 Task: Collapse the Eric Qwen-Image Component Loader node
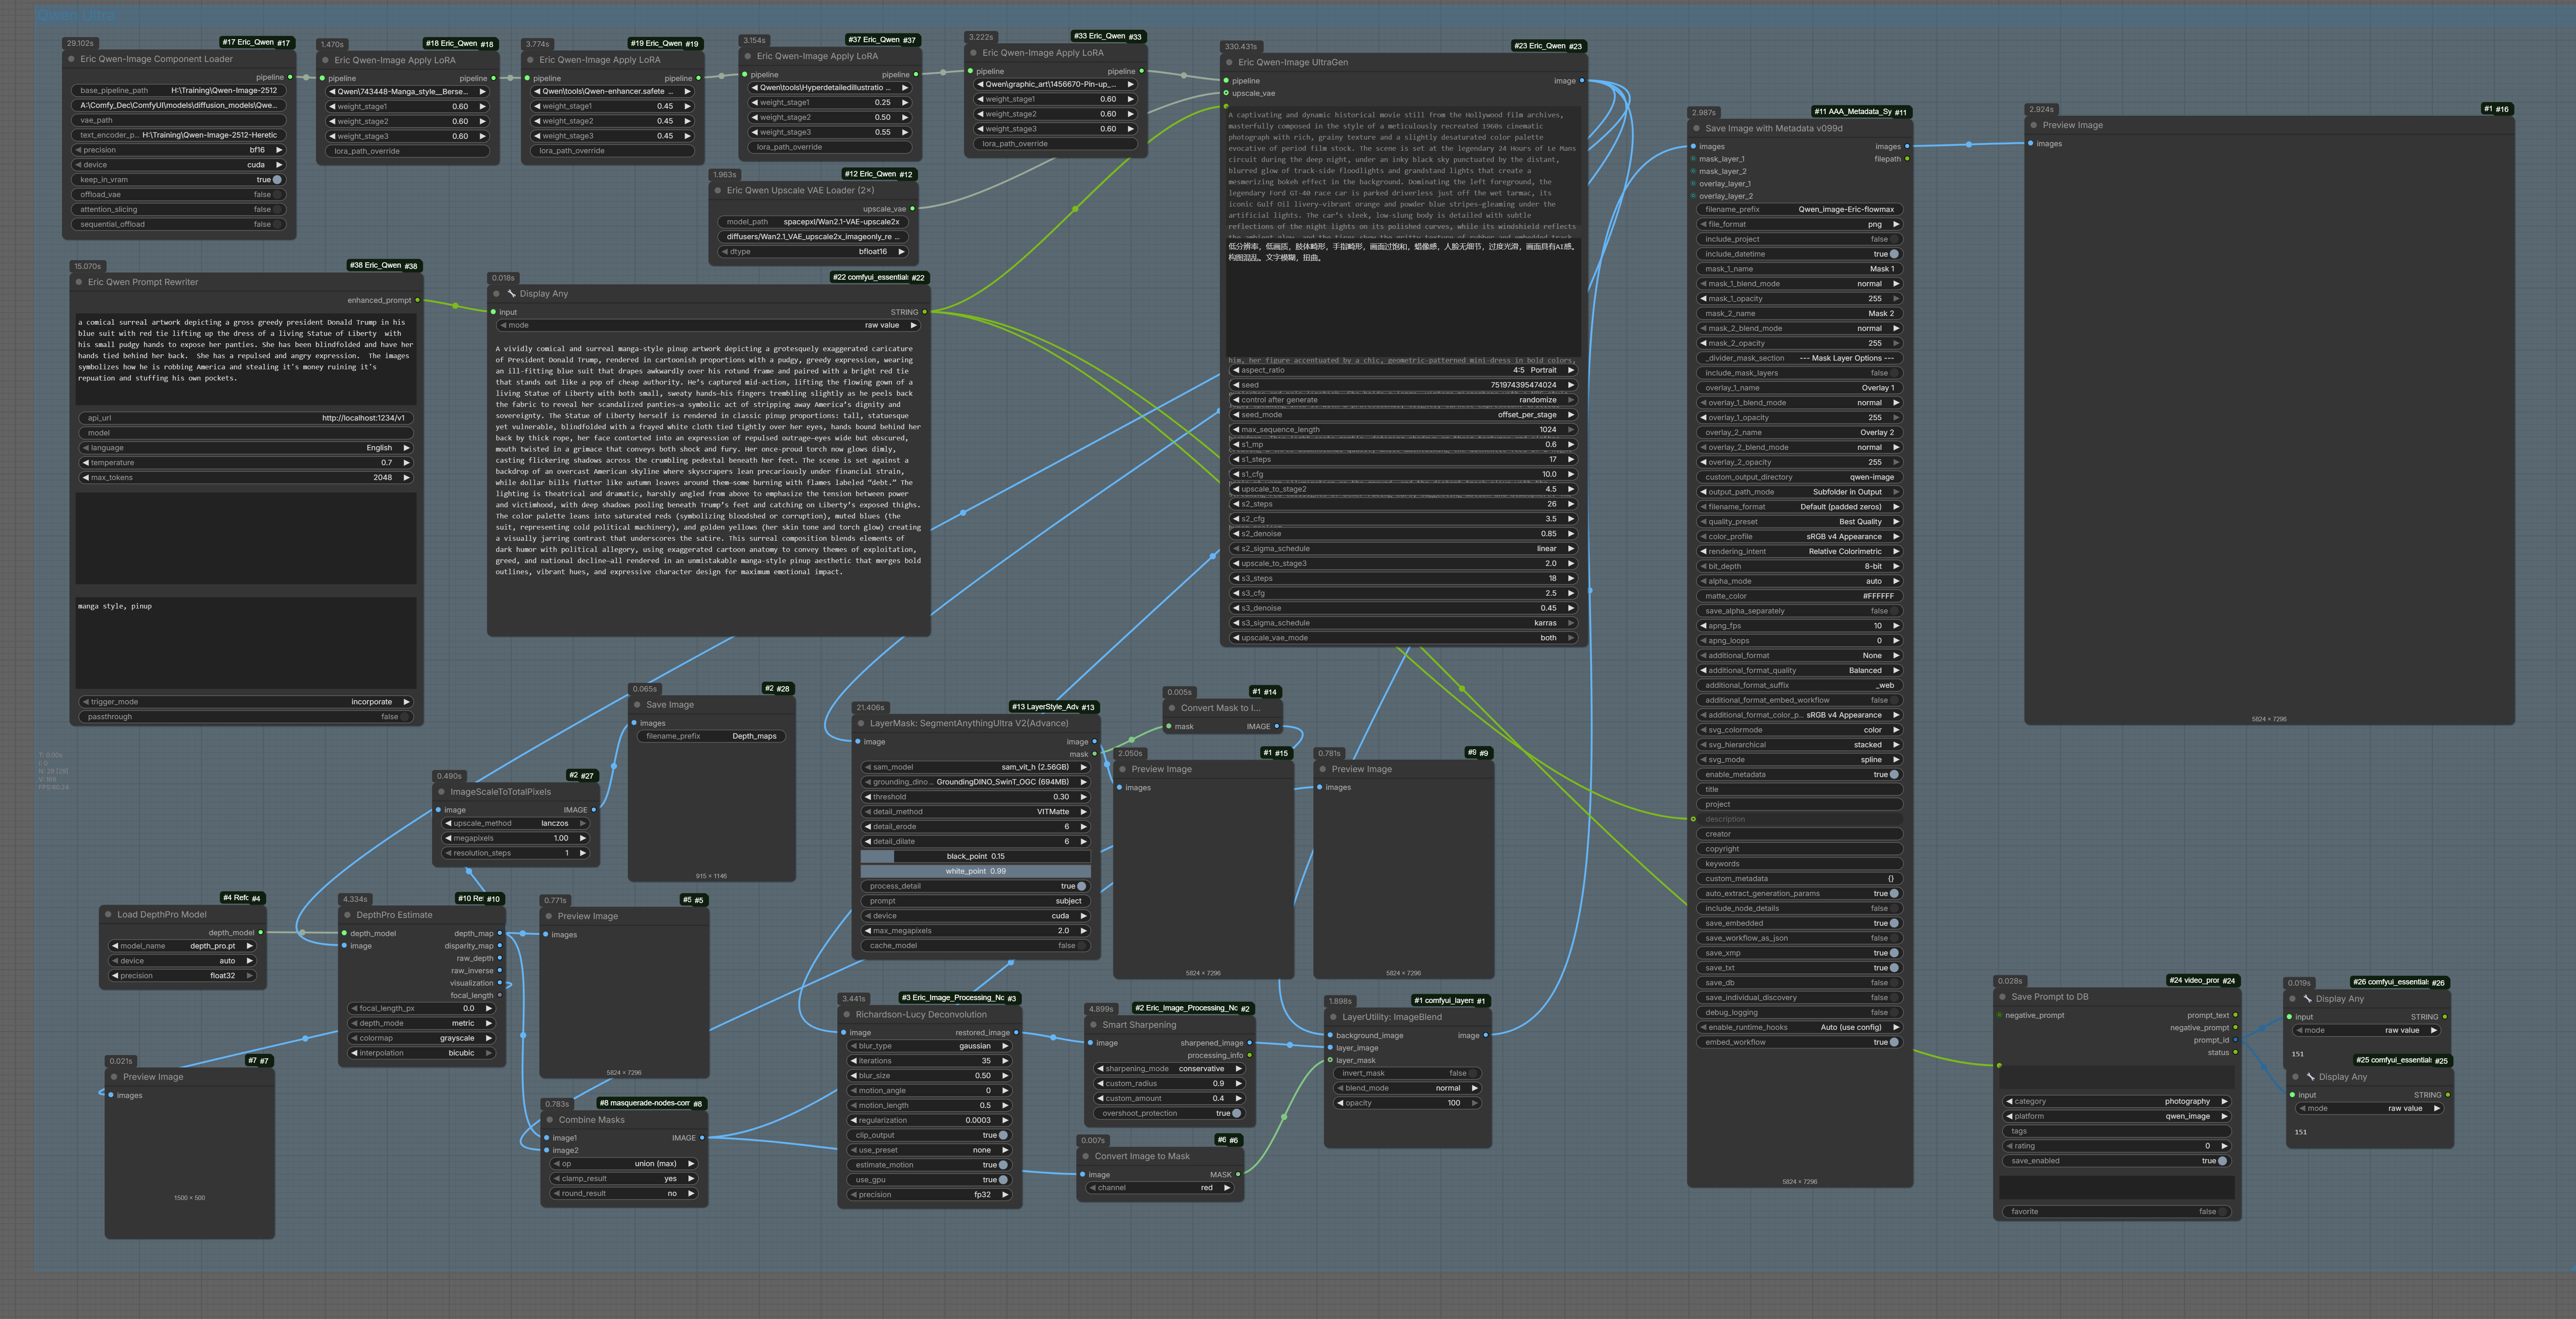pyautogui.click(x=72, y=59)
